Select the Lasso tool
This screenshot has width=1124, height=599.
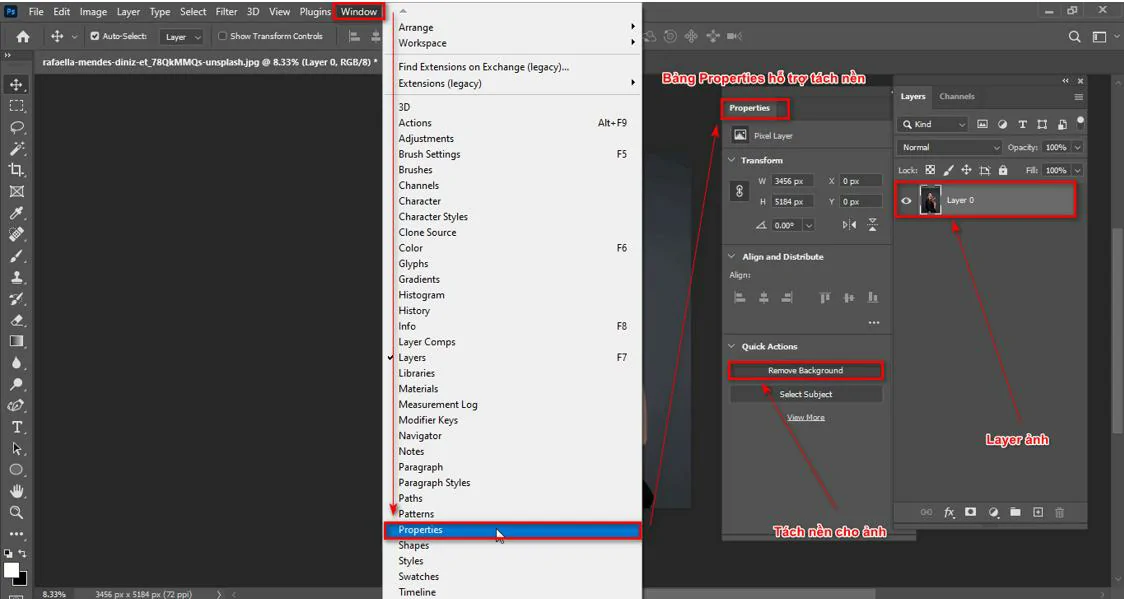15,127
